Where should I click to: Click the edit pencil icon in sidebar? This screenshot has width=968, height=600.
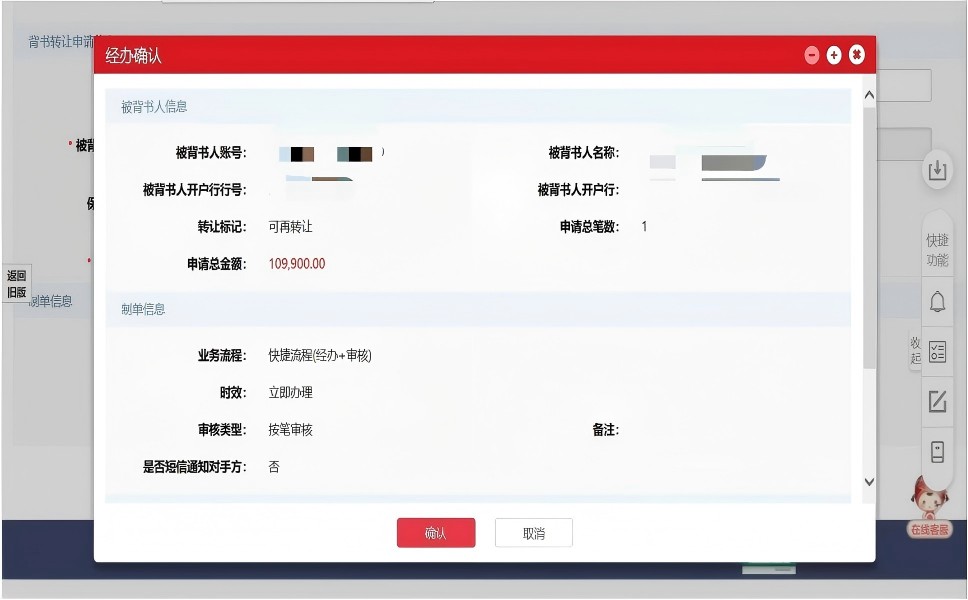(x=937, y=402)
